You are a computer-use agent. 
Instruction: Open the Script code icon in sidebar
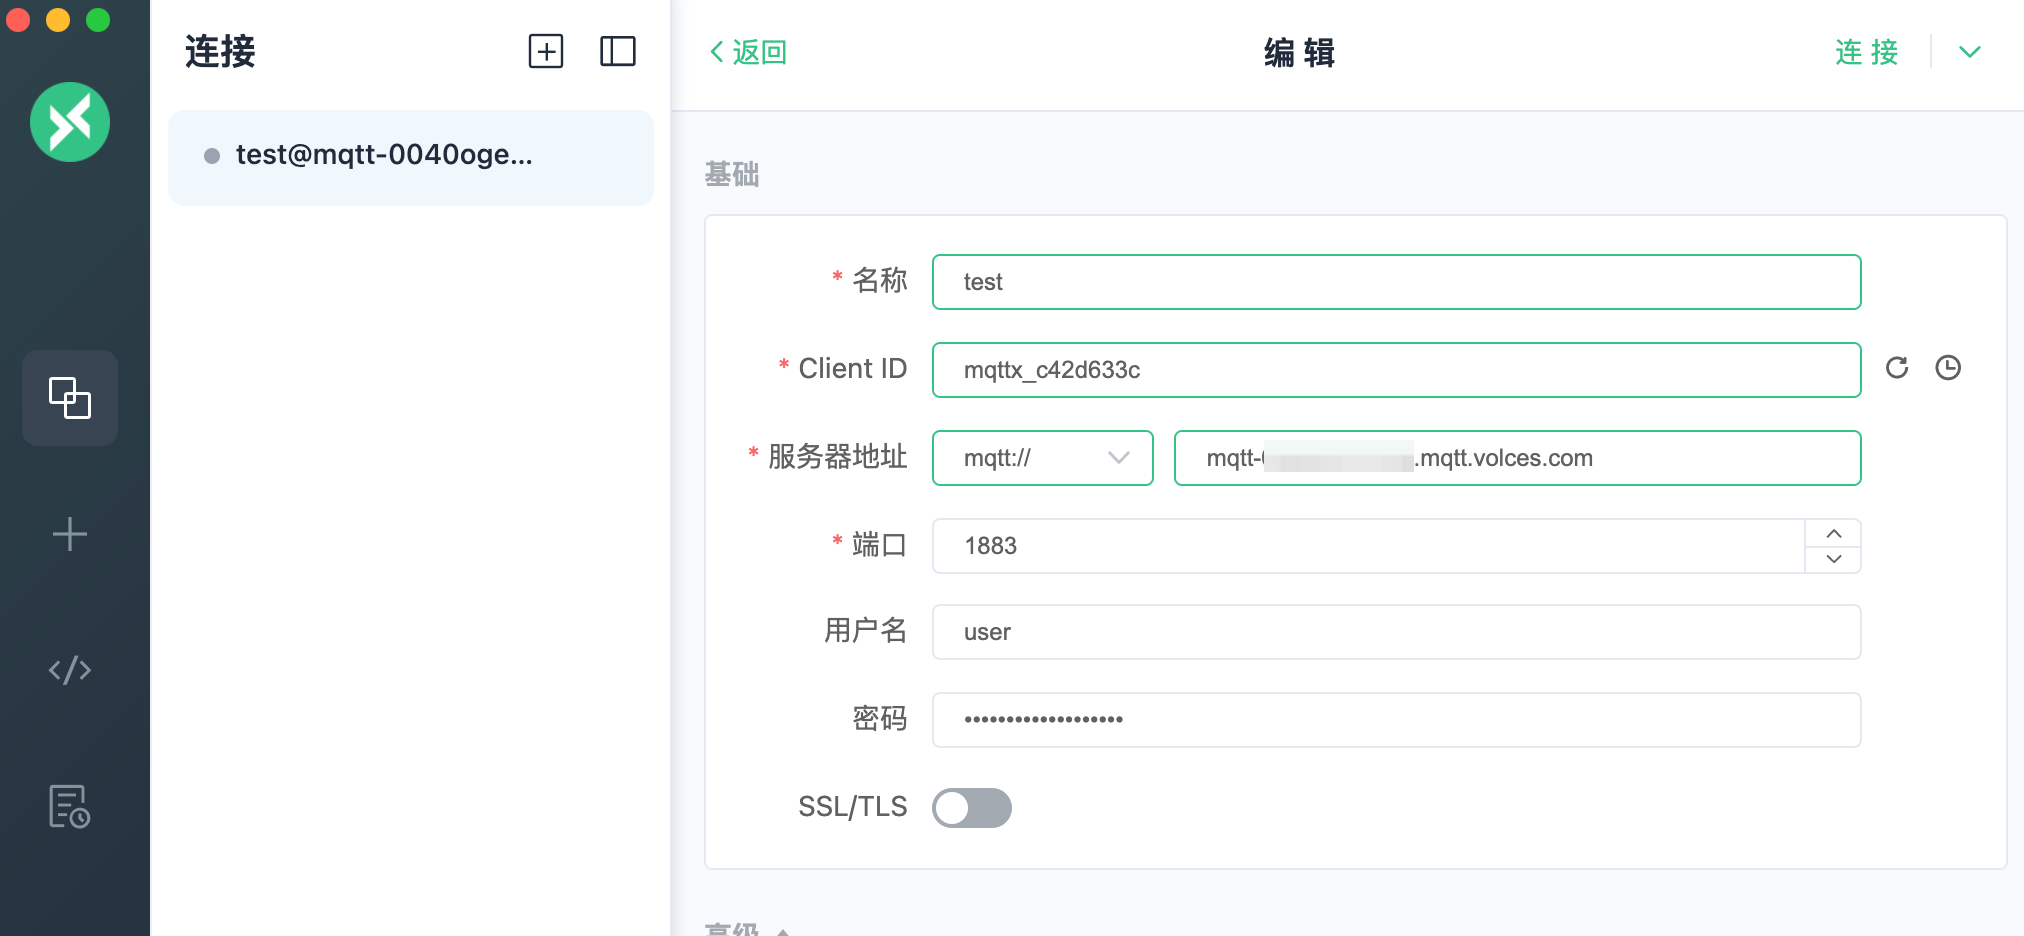click(70, 670)
